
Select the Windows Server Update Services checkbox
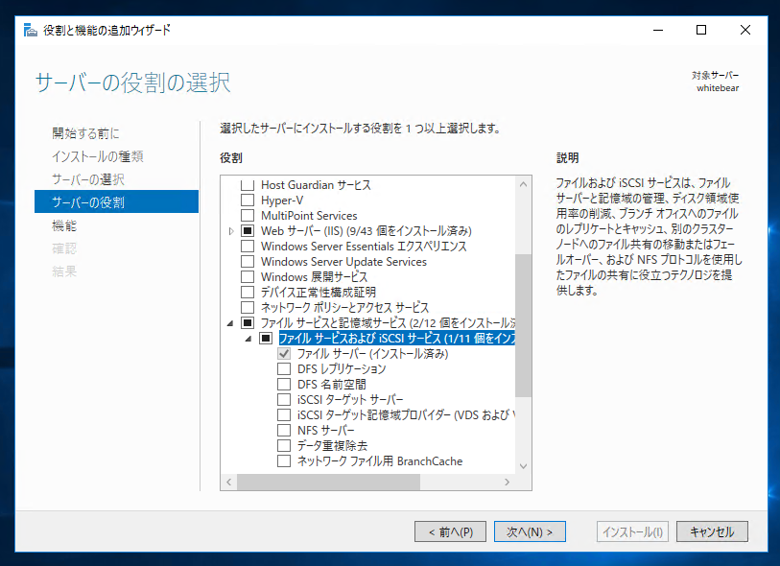[247, 262]
